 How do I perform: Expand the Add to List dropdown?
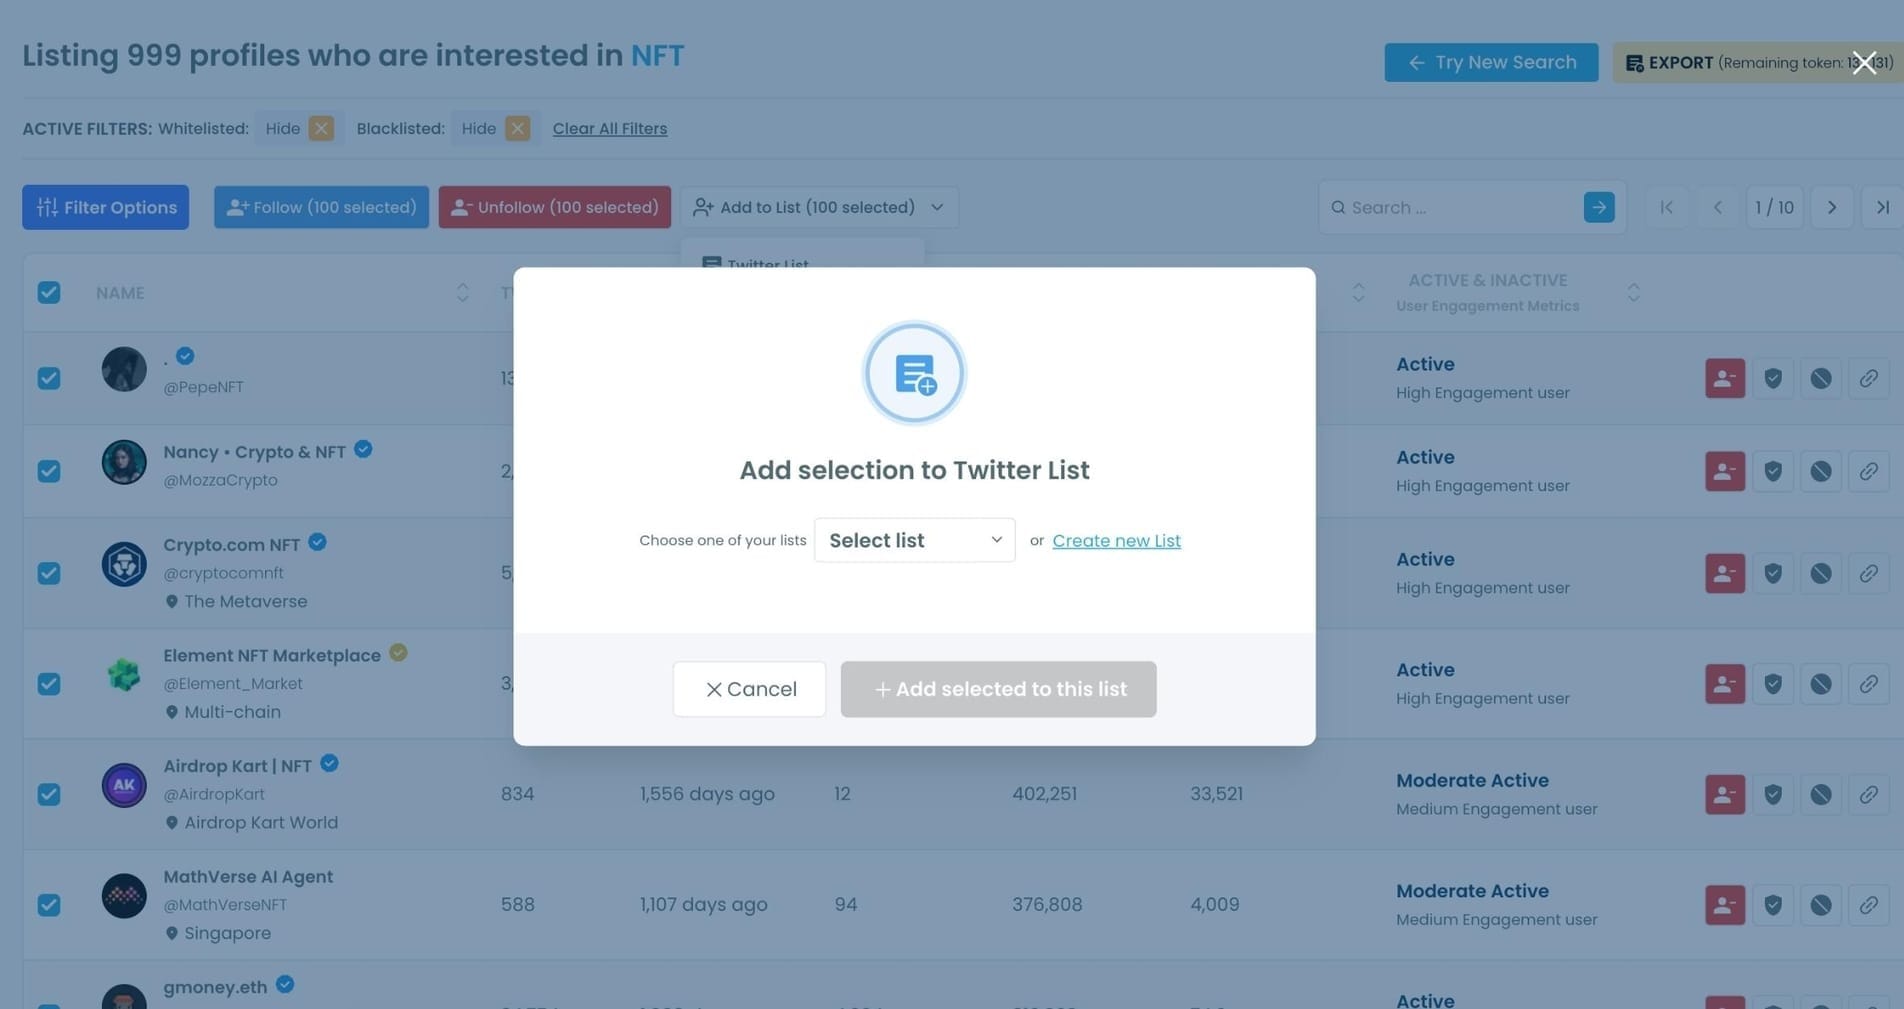pos(937,207)
